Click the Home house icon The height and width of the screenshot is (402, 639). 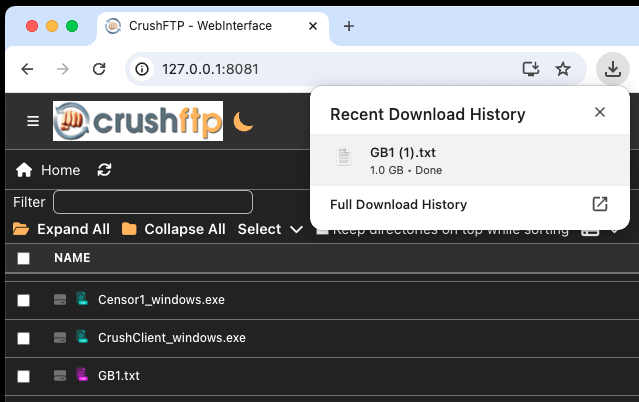coord(24,170)
